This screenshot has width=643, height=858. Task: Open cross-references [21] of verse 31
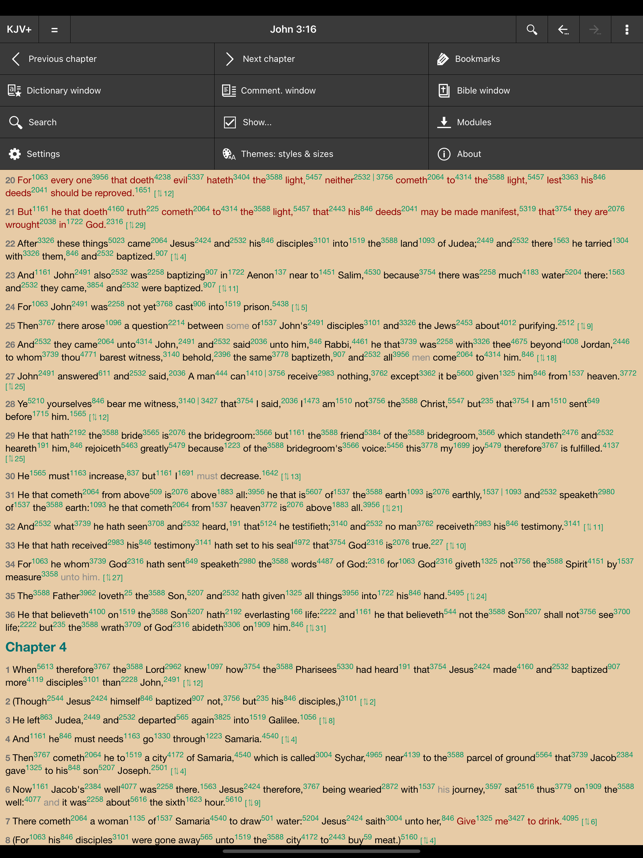coord(392,508)
